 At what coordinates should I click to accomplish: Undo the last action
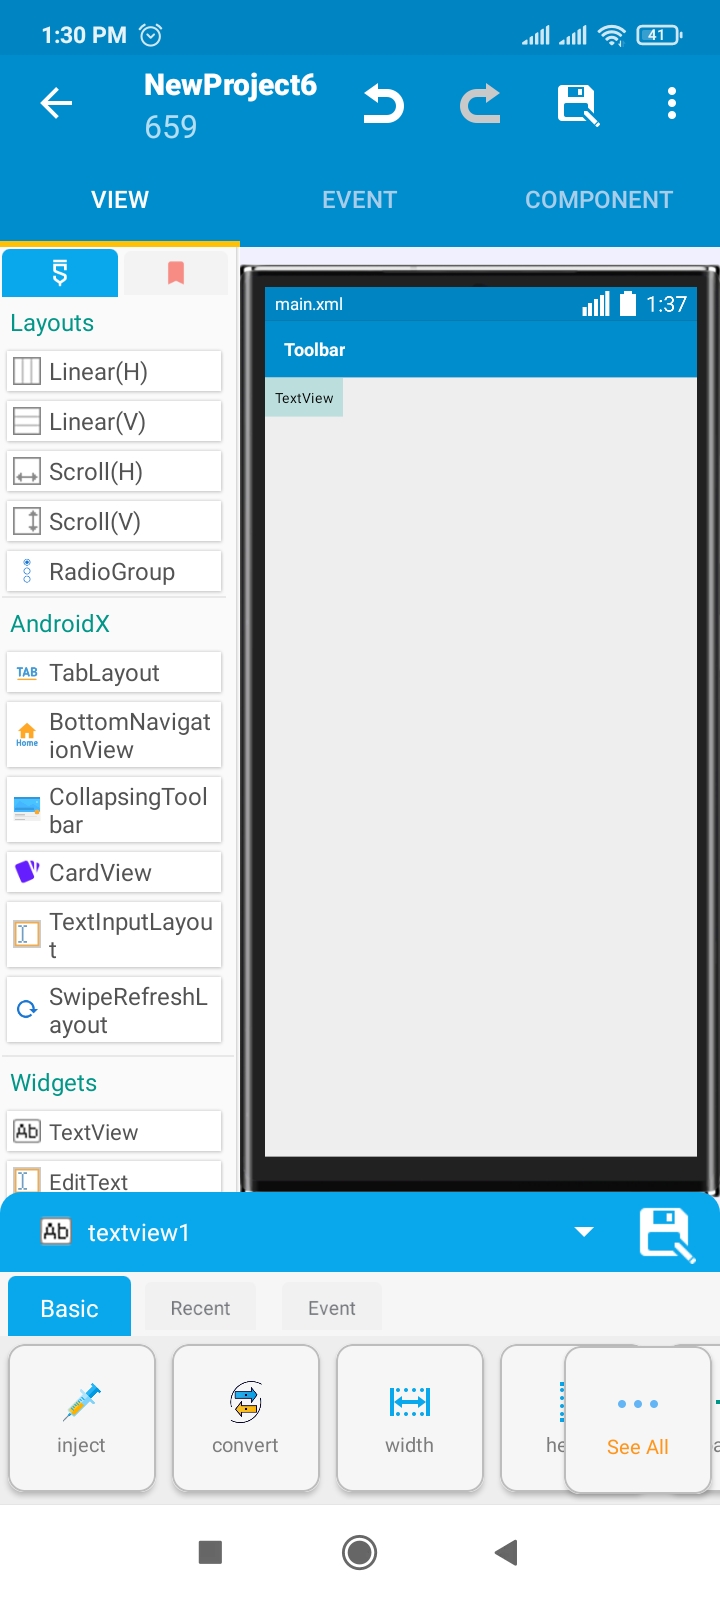tap(383, 104)
